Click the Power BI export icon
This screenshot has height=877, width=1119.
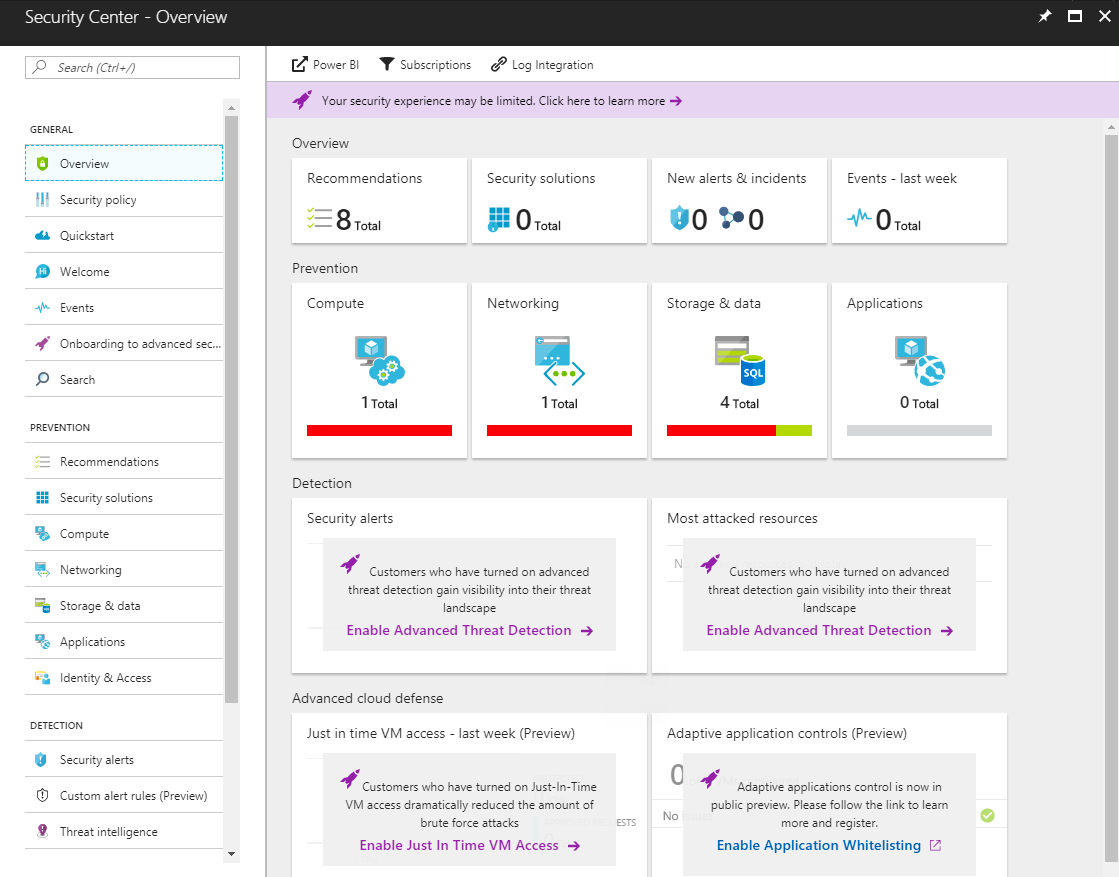299,65
